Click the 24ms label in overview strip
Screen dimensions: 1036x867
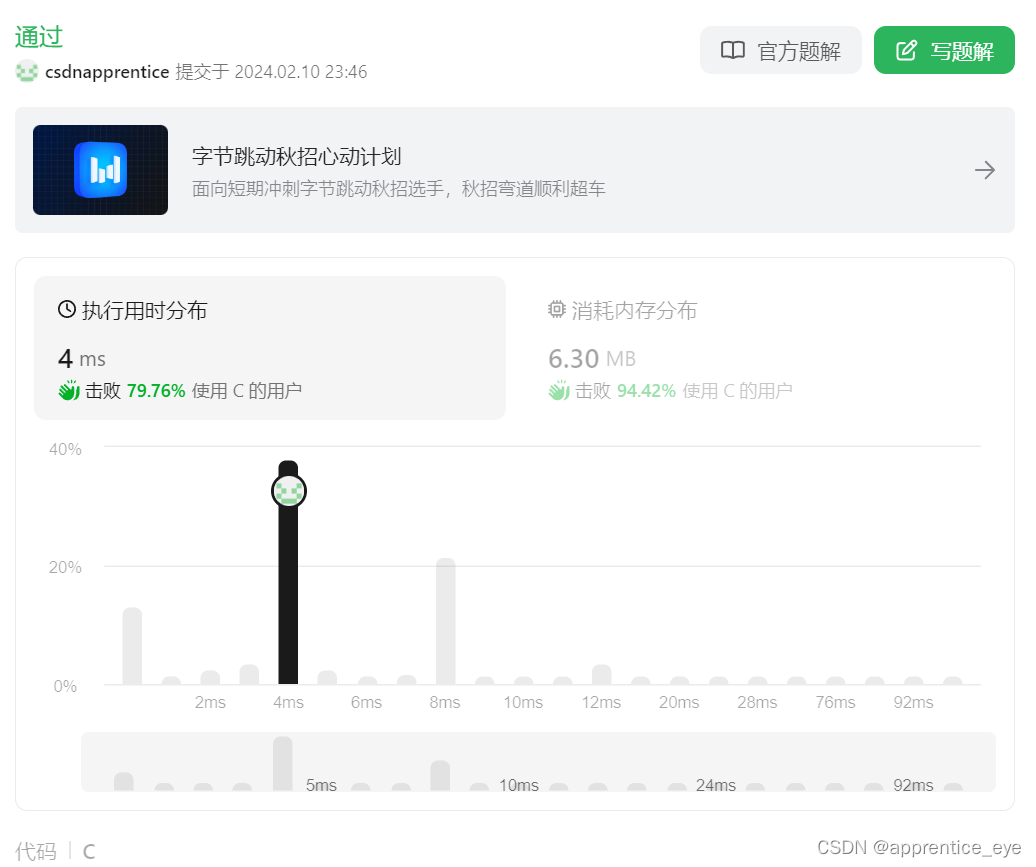tap(716, 785)
